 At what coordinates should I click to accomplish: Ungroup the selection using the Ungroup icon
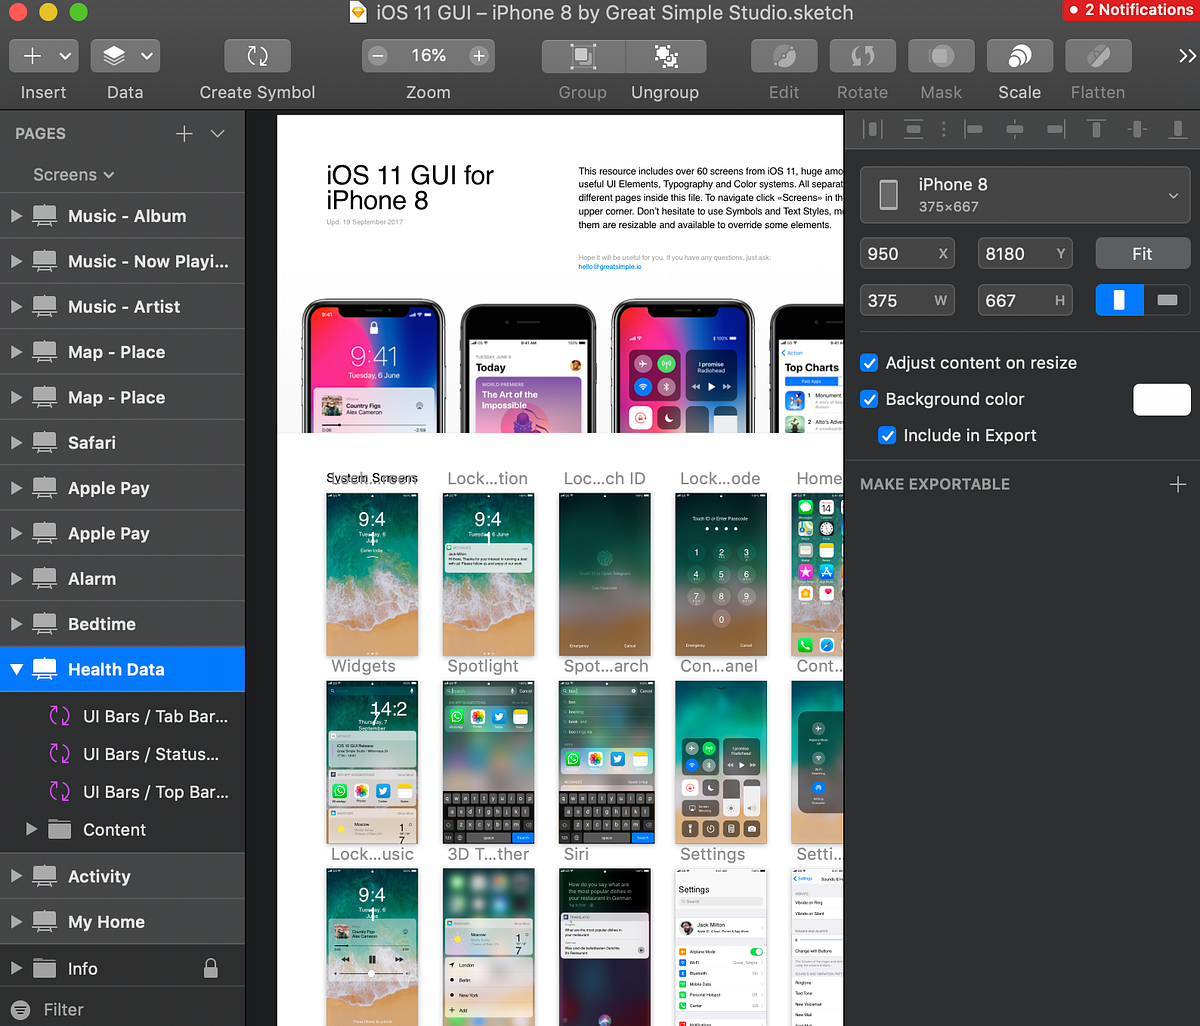[664, 56]
